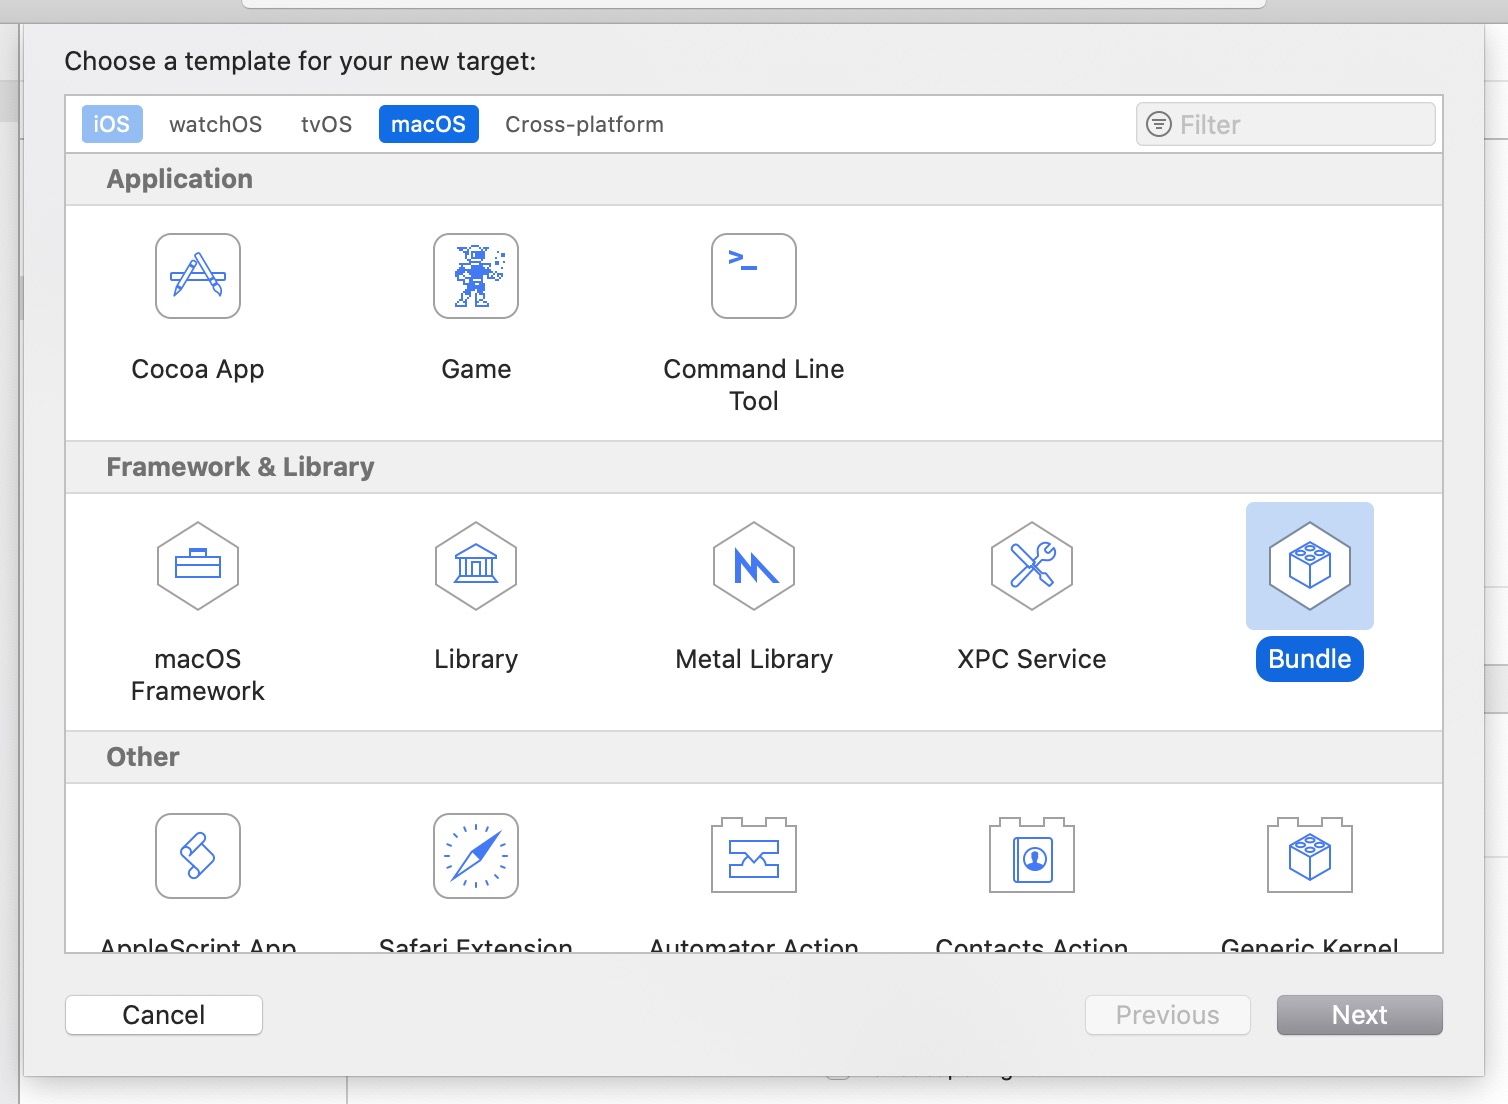Open the tvOS template list
Image resolution: width=1508 pixels, height=1104 pixels.
[x=326, y=124]
